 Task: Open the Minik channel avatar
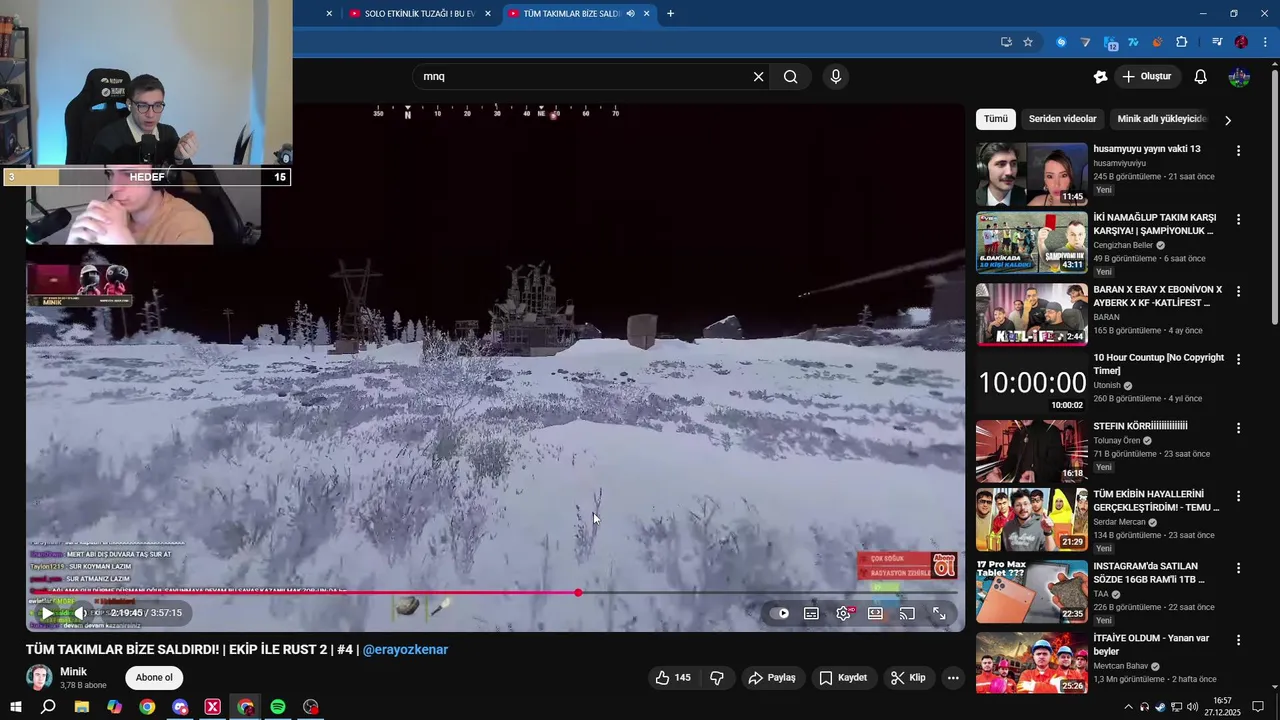click(39, 678)
